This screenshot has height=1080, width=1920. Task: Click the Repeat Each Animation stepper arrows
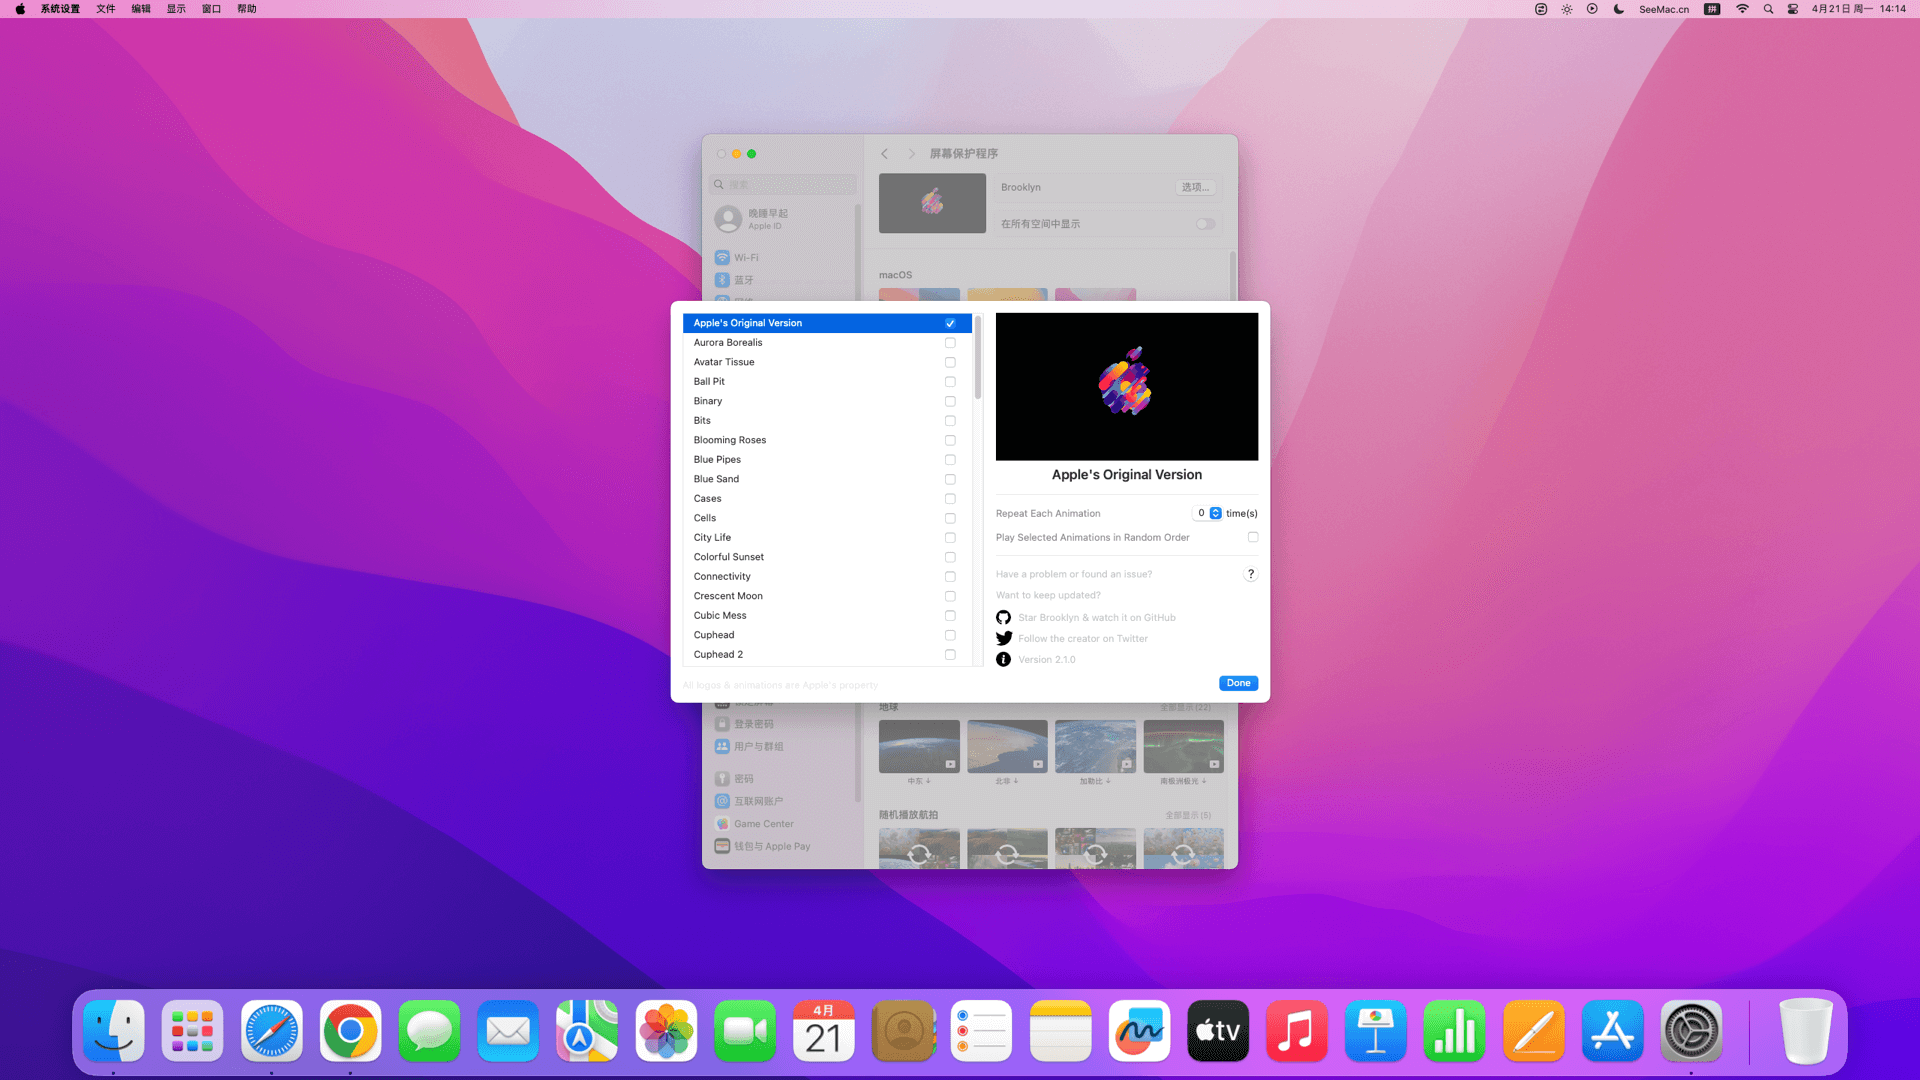[1215, 513]
